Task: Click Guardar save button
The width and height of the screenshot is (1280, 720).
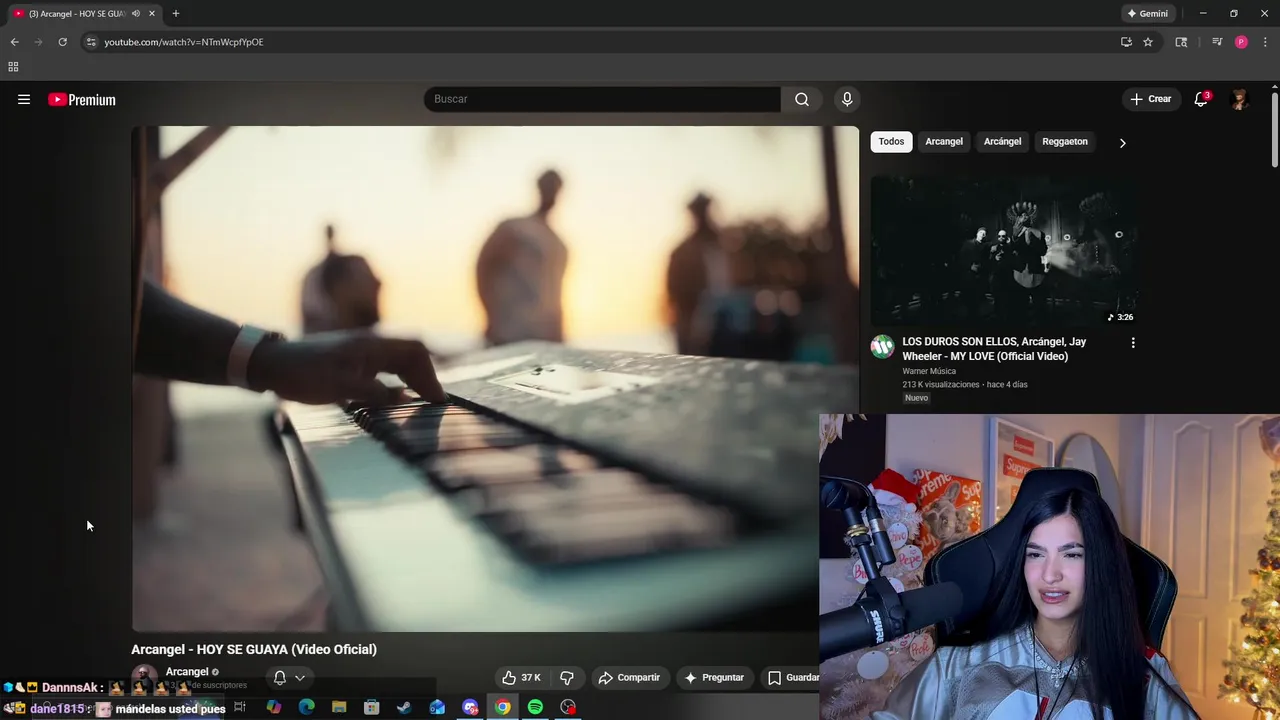Action: (792, 678)
